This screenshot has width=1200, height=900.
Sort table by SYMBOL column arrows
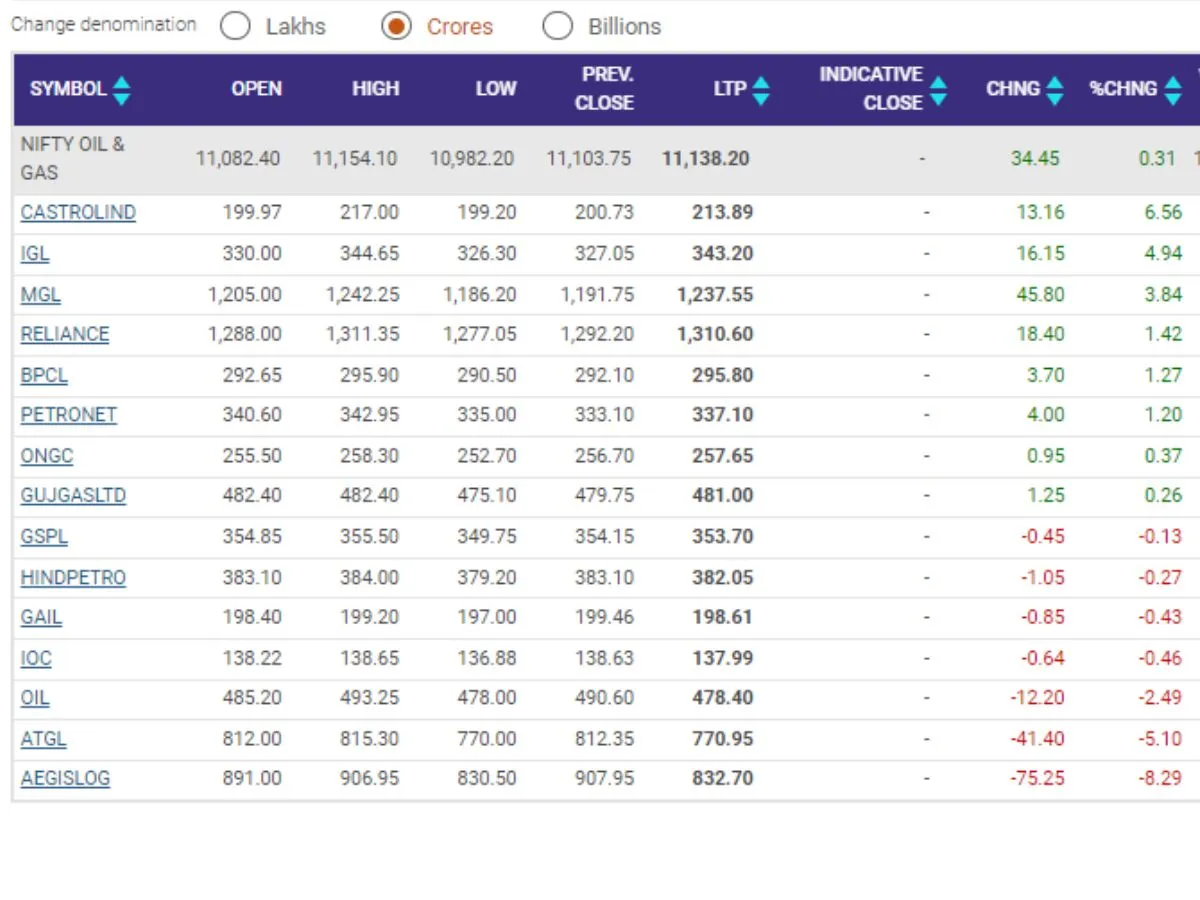[x=121, y=90]
